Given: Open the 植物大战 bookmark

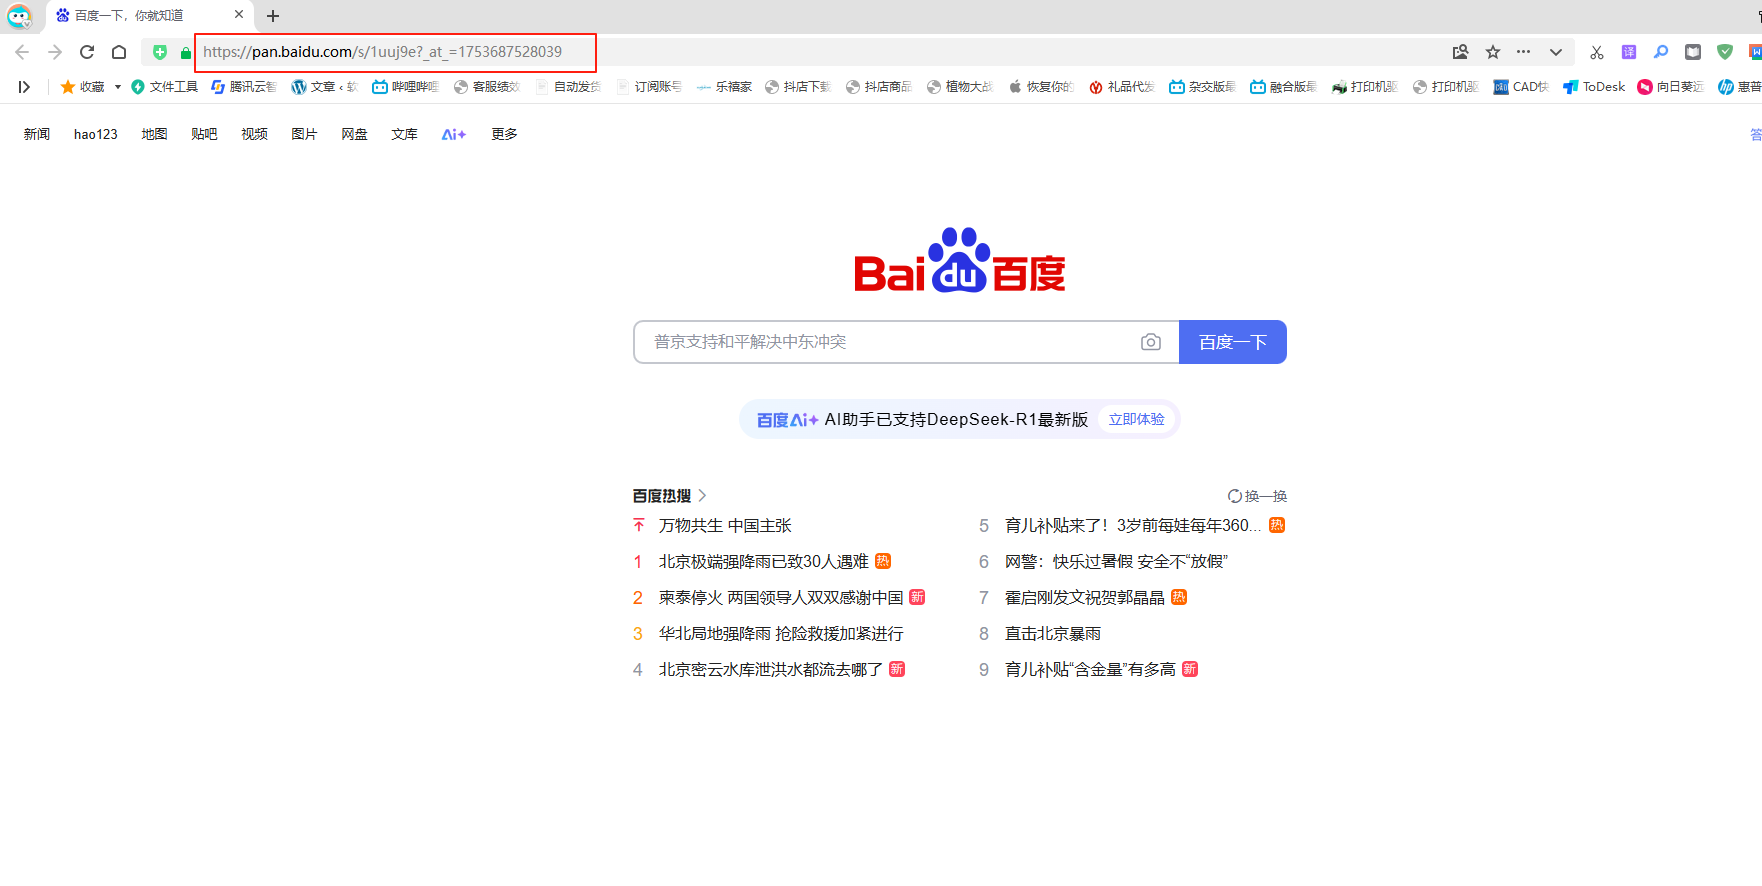Looking at the screenshot, I should (x=960, y=87).
